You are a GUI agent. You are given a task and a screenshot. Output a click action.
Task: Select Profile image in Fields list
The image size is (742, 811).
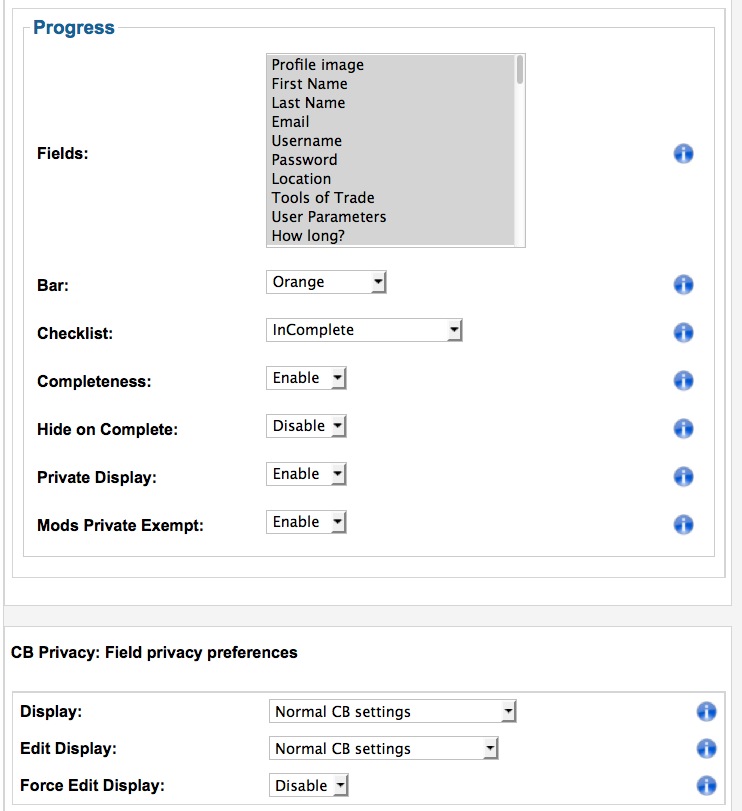tap(317, 65)
